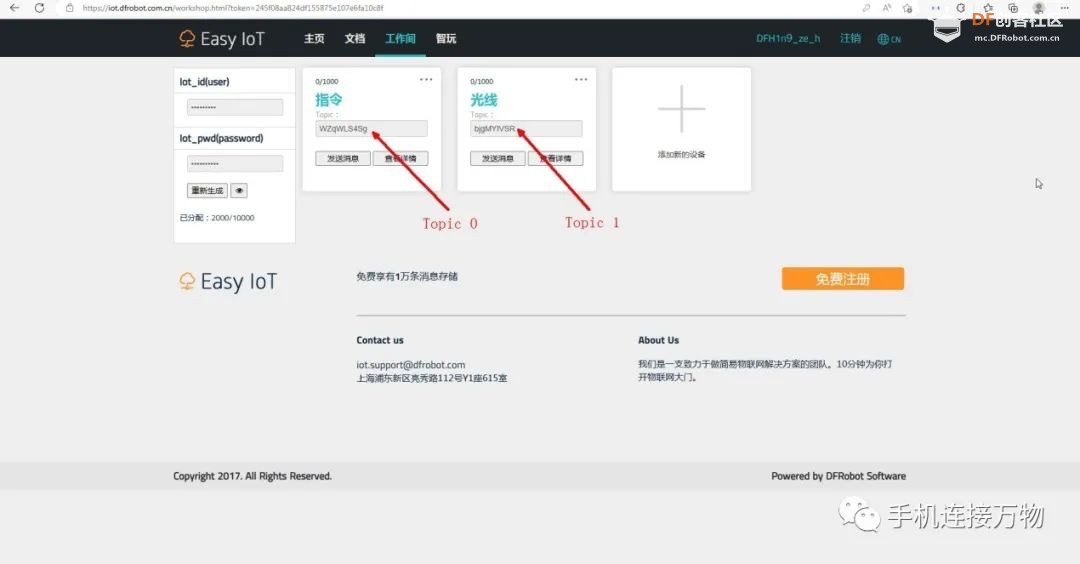
Task: Open three-dot menu on 光线 card
Action: (x=581, y=80)
